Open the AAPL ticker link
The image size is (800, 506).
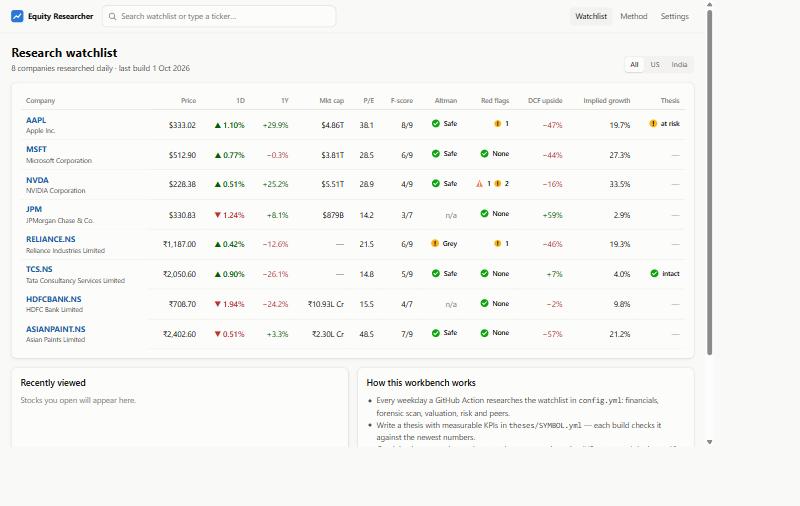pos(36,120)
